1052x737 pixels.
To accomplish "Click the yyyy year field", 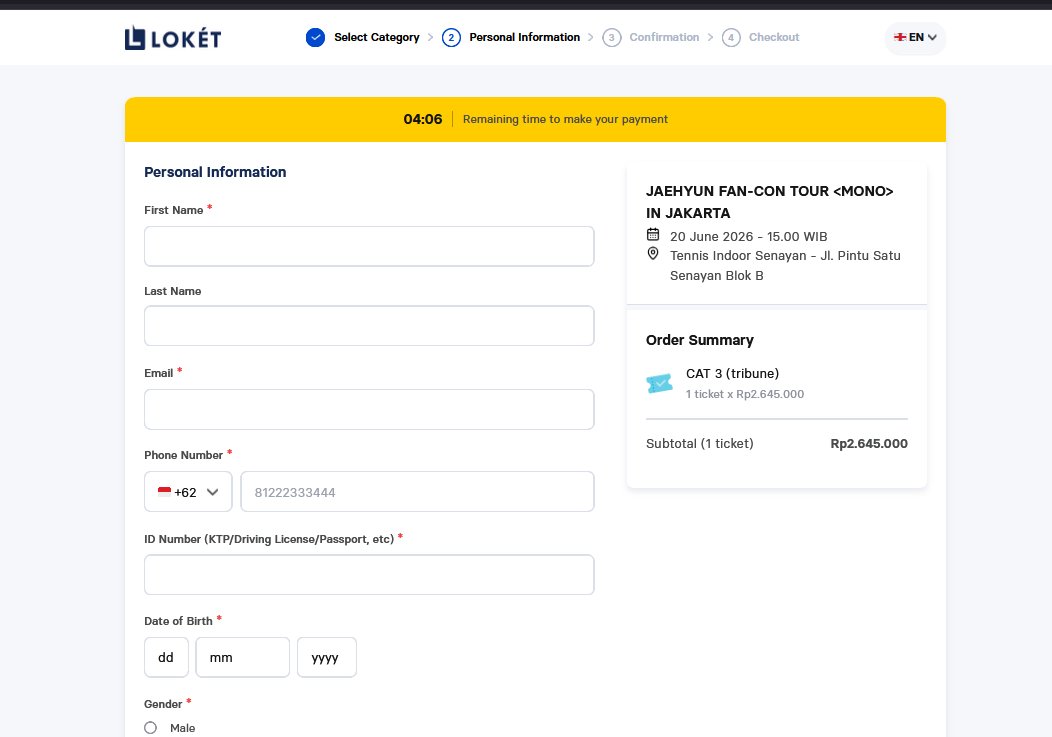I will 327,657.
